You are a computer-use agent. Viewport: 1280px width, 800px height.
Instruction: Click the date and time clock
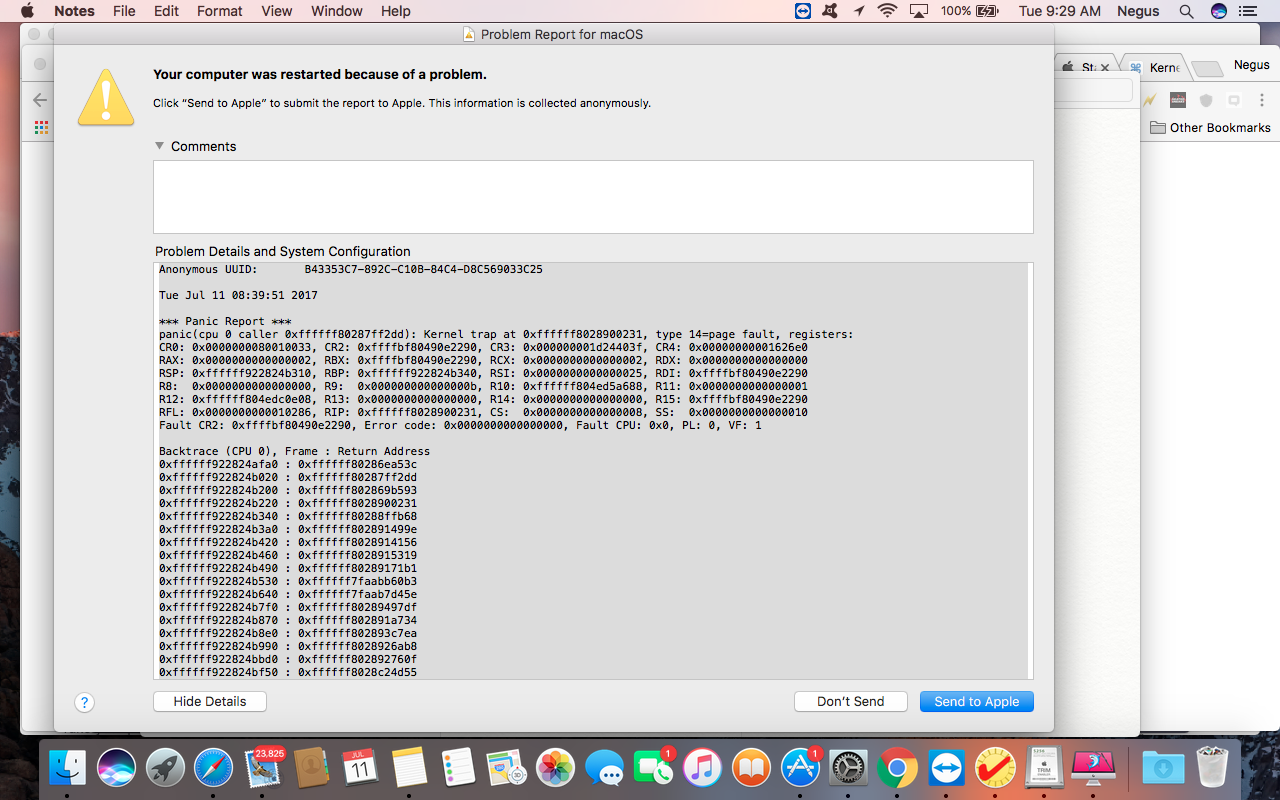[x=1060, y=11]
